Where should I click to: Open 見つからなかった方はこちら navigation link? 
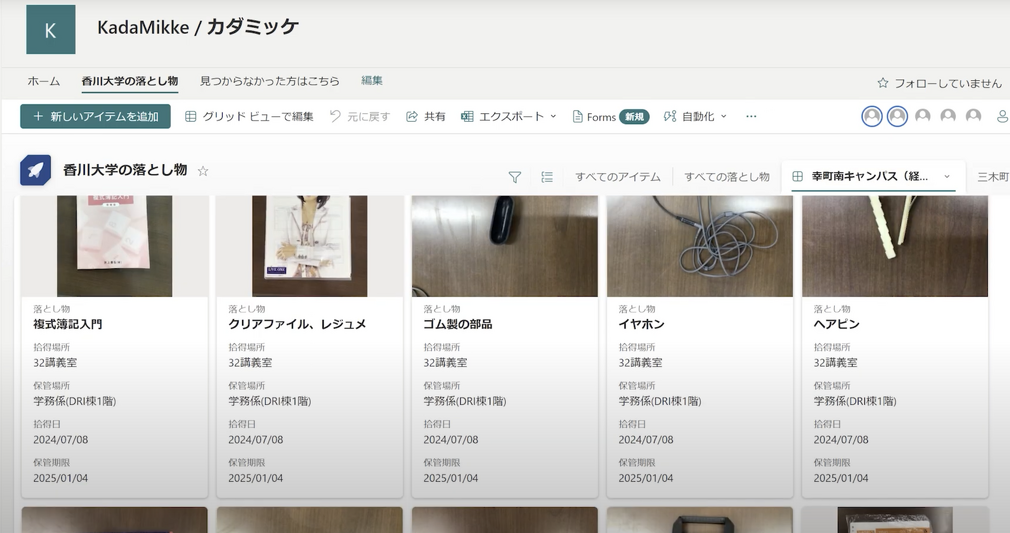point(269,81)
